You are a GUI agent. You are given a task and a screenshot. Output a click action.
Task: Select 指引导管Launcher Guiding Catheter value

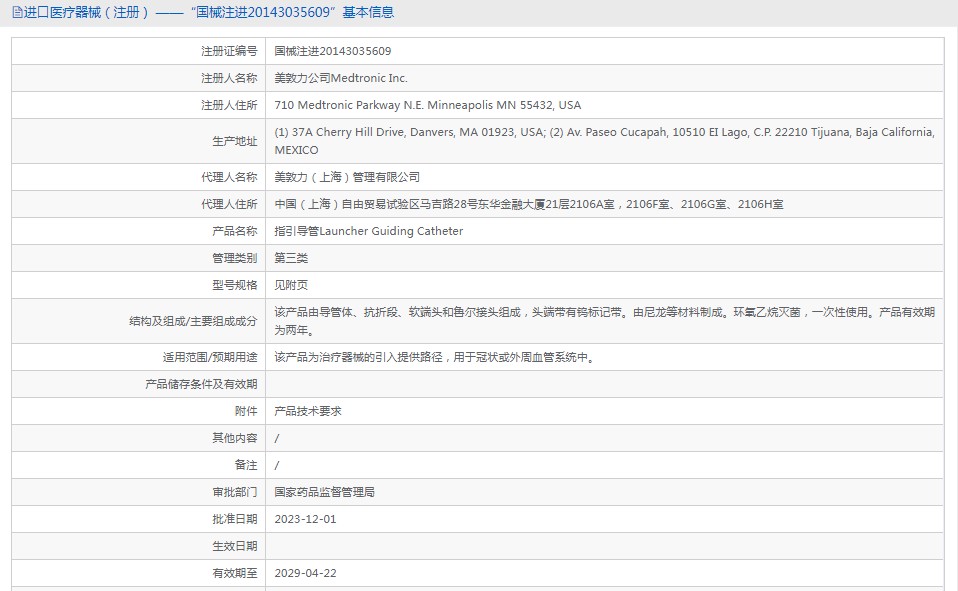(368, 231)
